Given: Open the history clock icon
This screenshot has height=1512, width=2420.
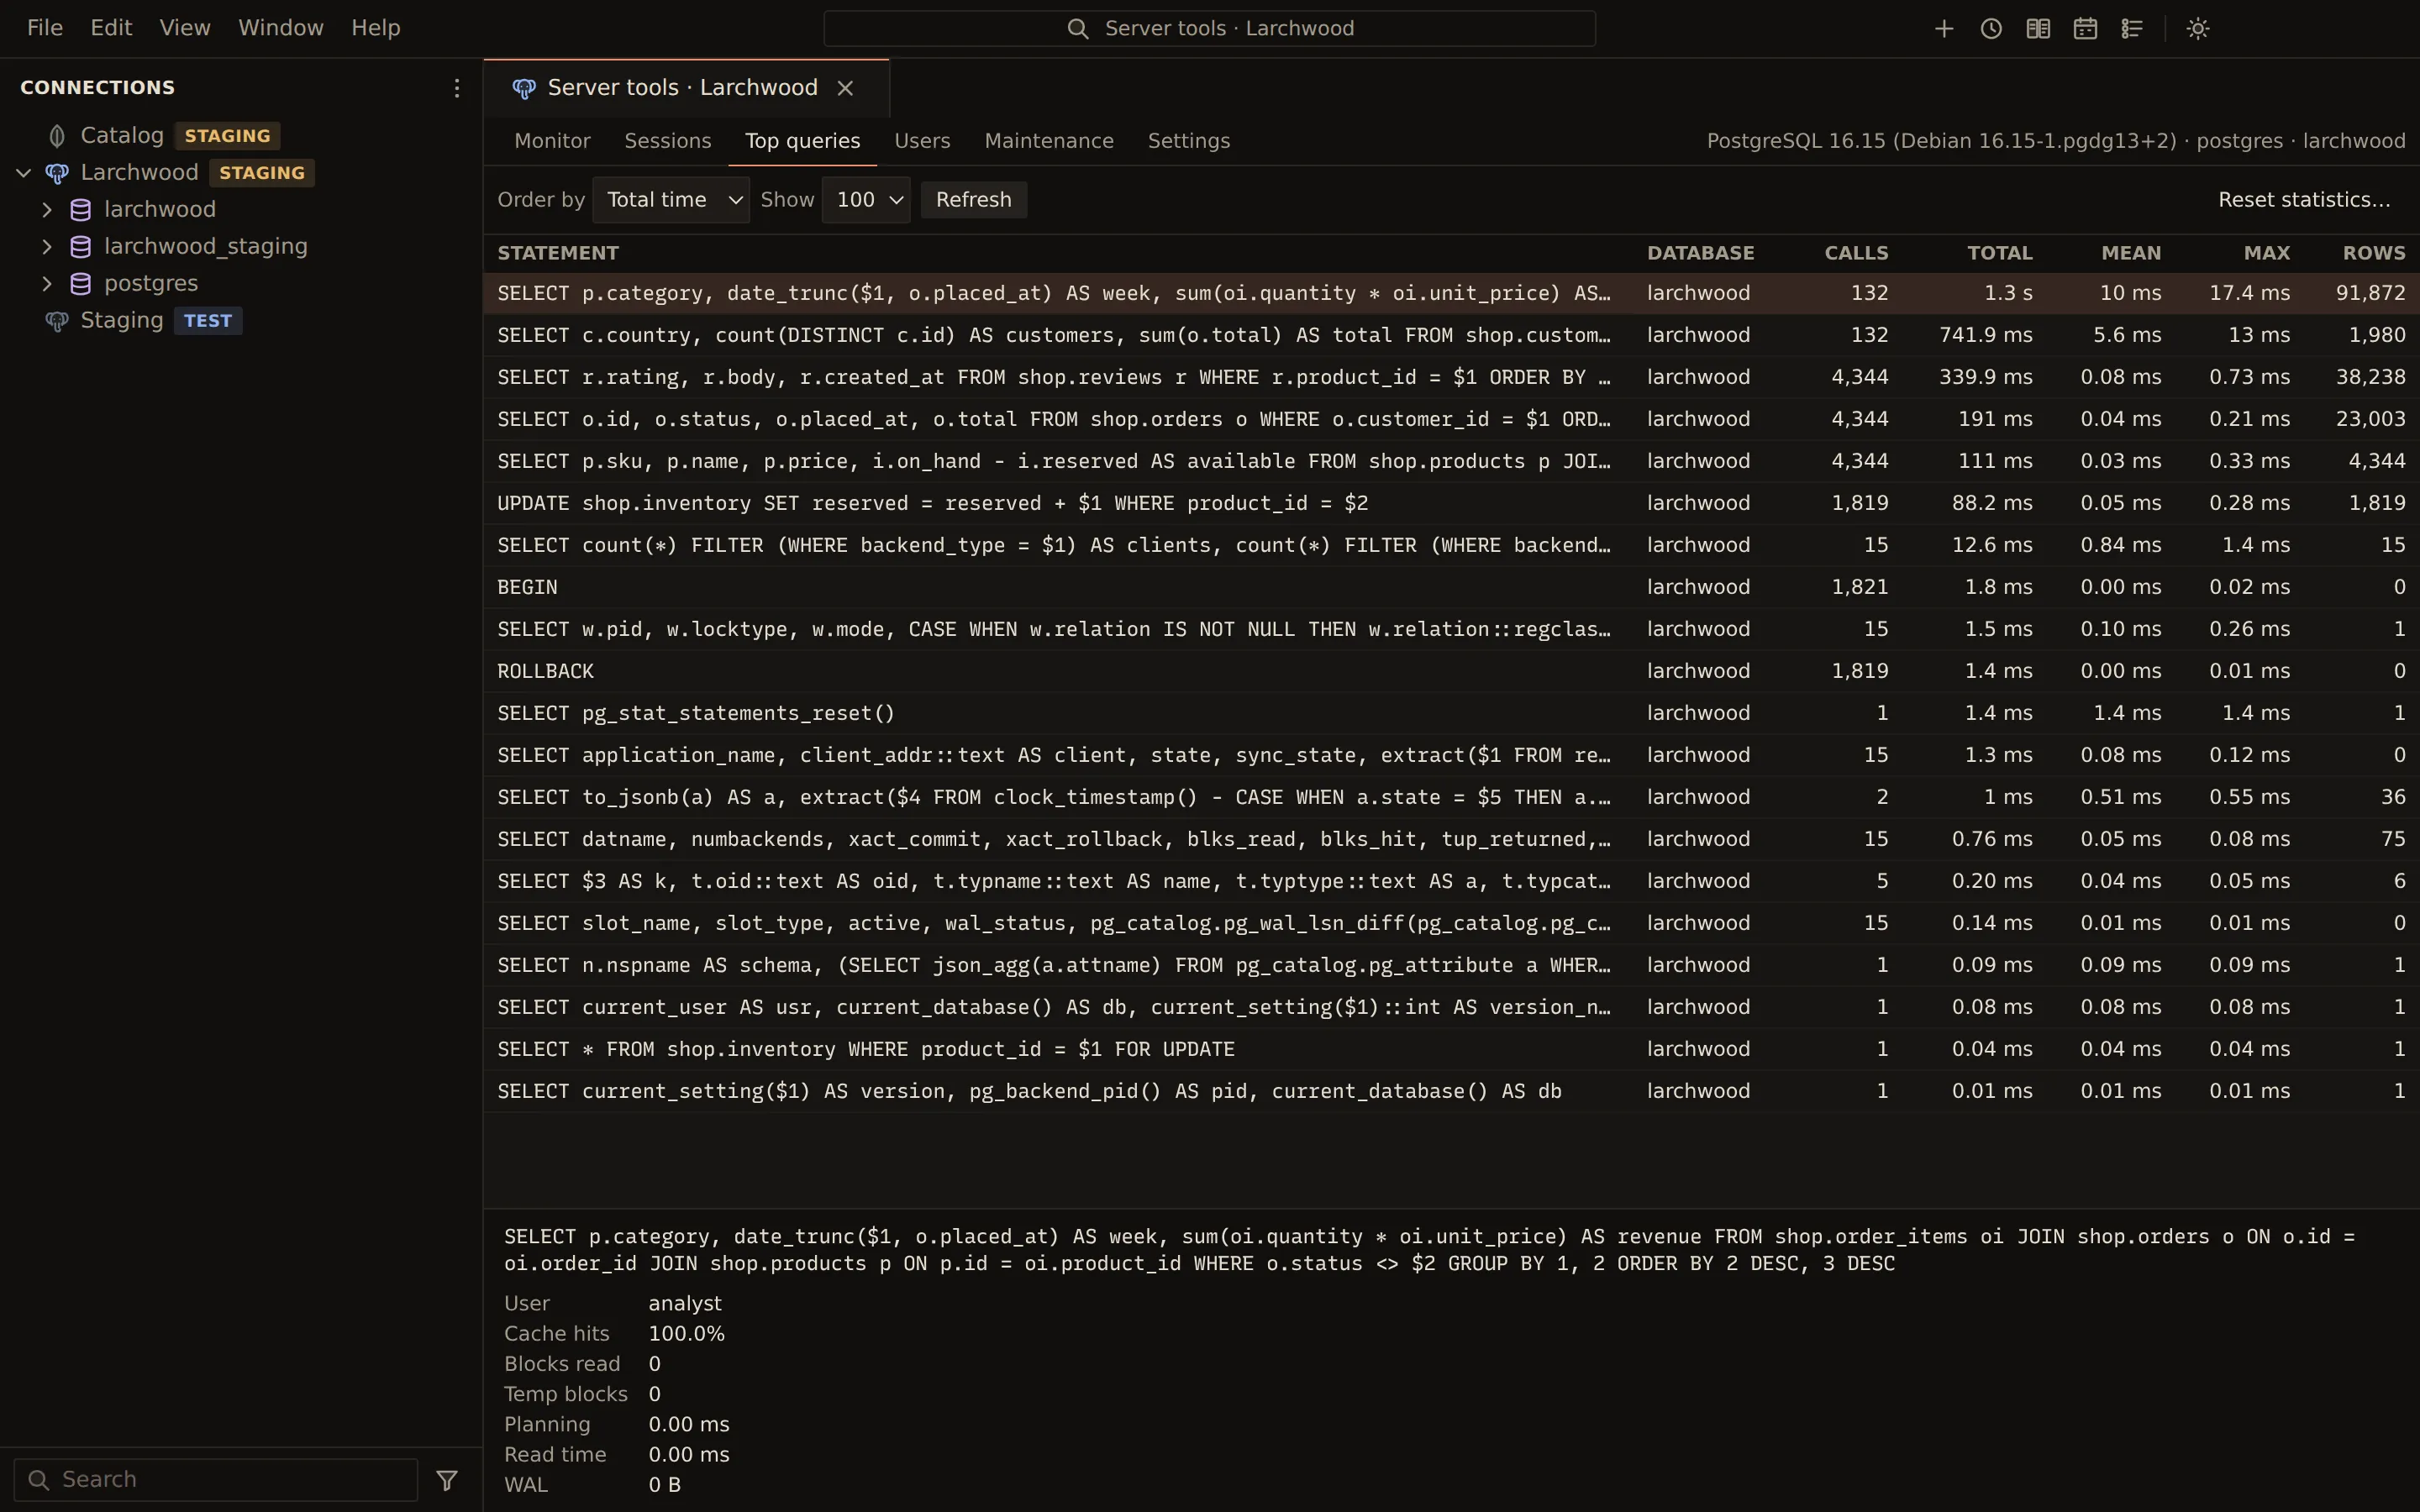Looking at the screenshot, I should tap(1990, 28).
